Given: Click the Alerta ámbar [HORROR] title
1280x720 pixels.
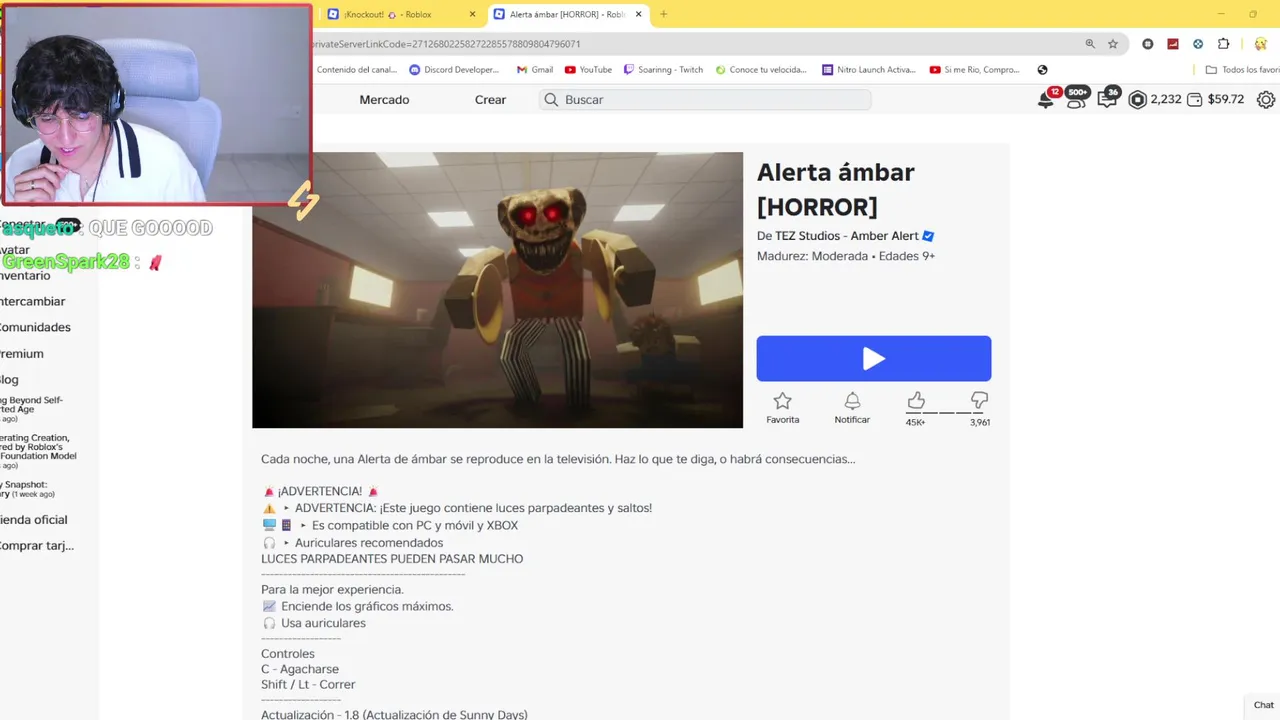Looking at the screenshot, I should pyautogui.click(x=835, y=189).
